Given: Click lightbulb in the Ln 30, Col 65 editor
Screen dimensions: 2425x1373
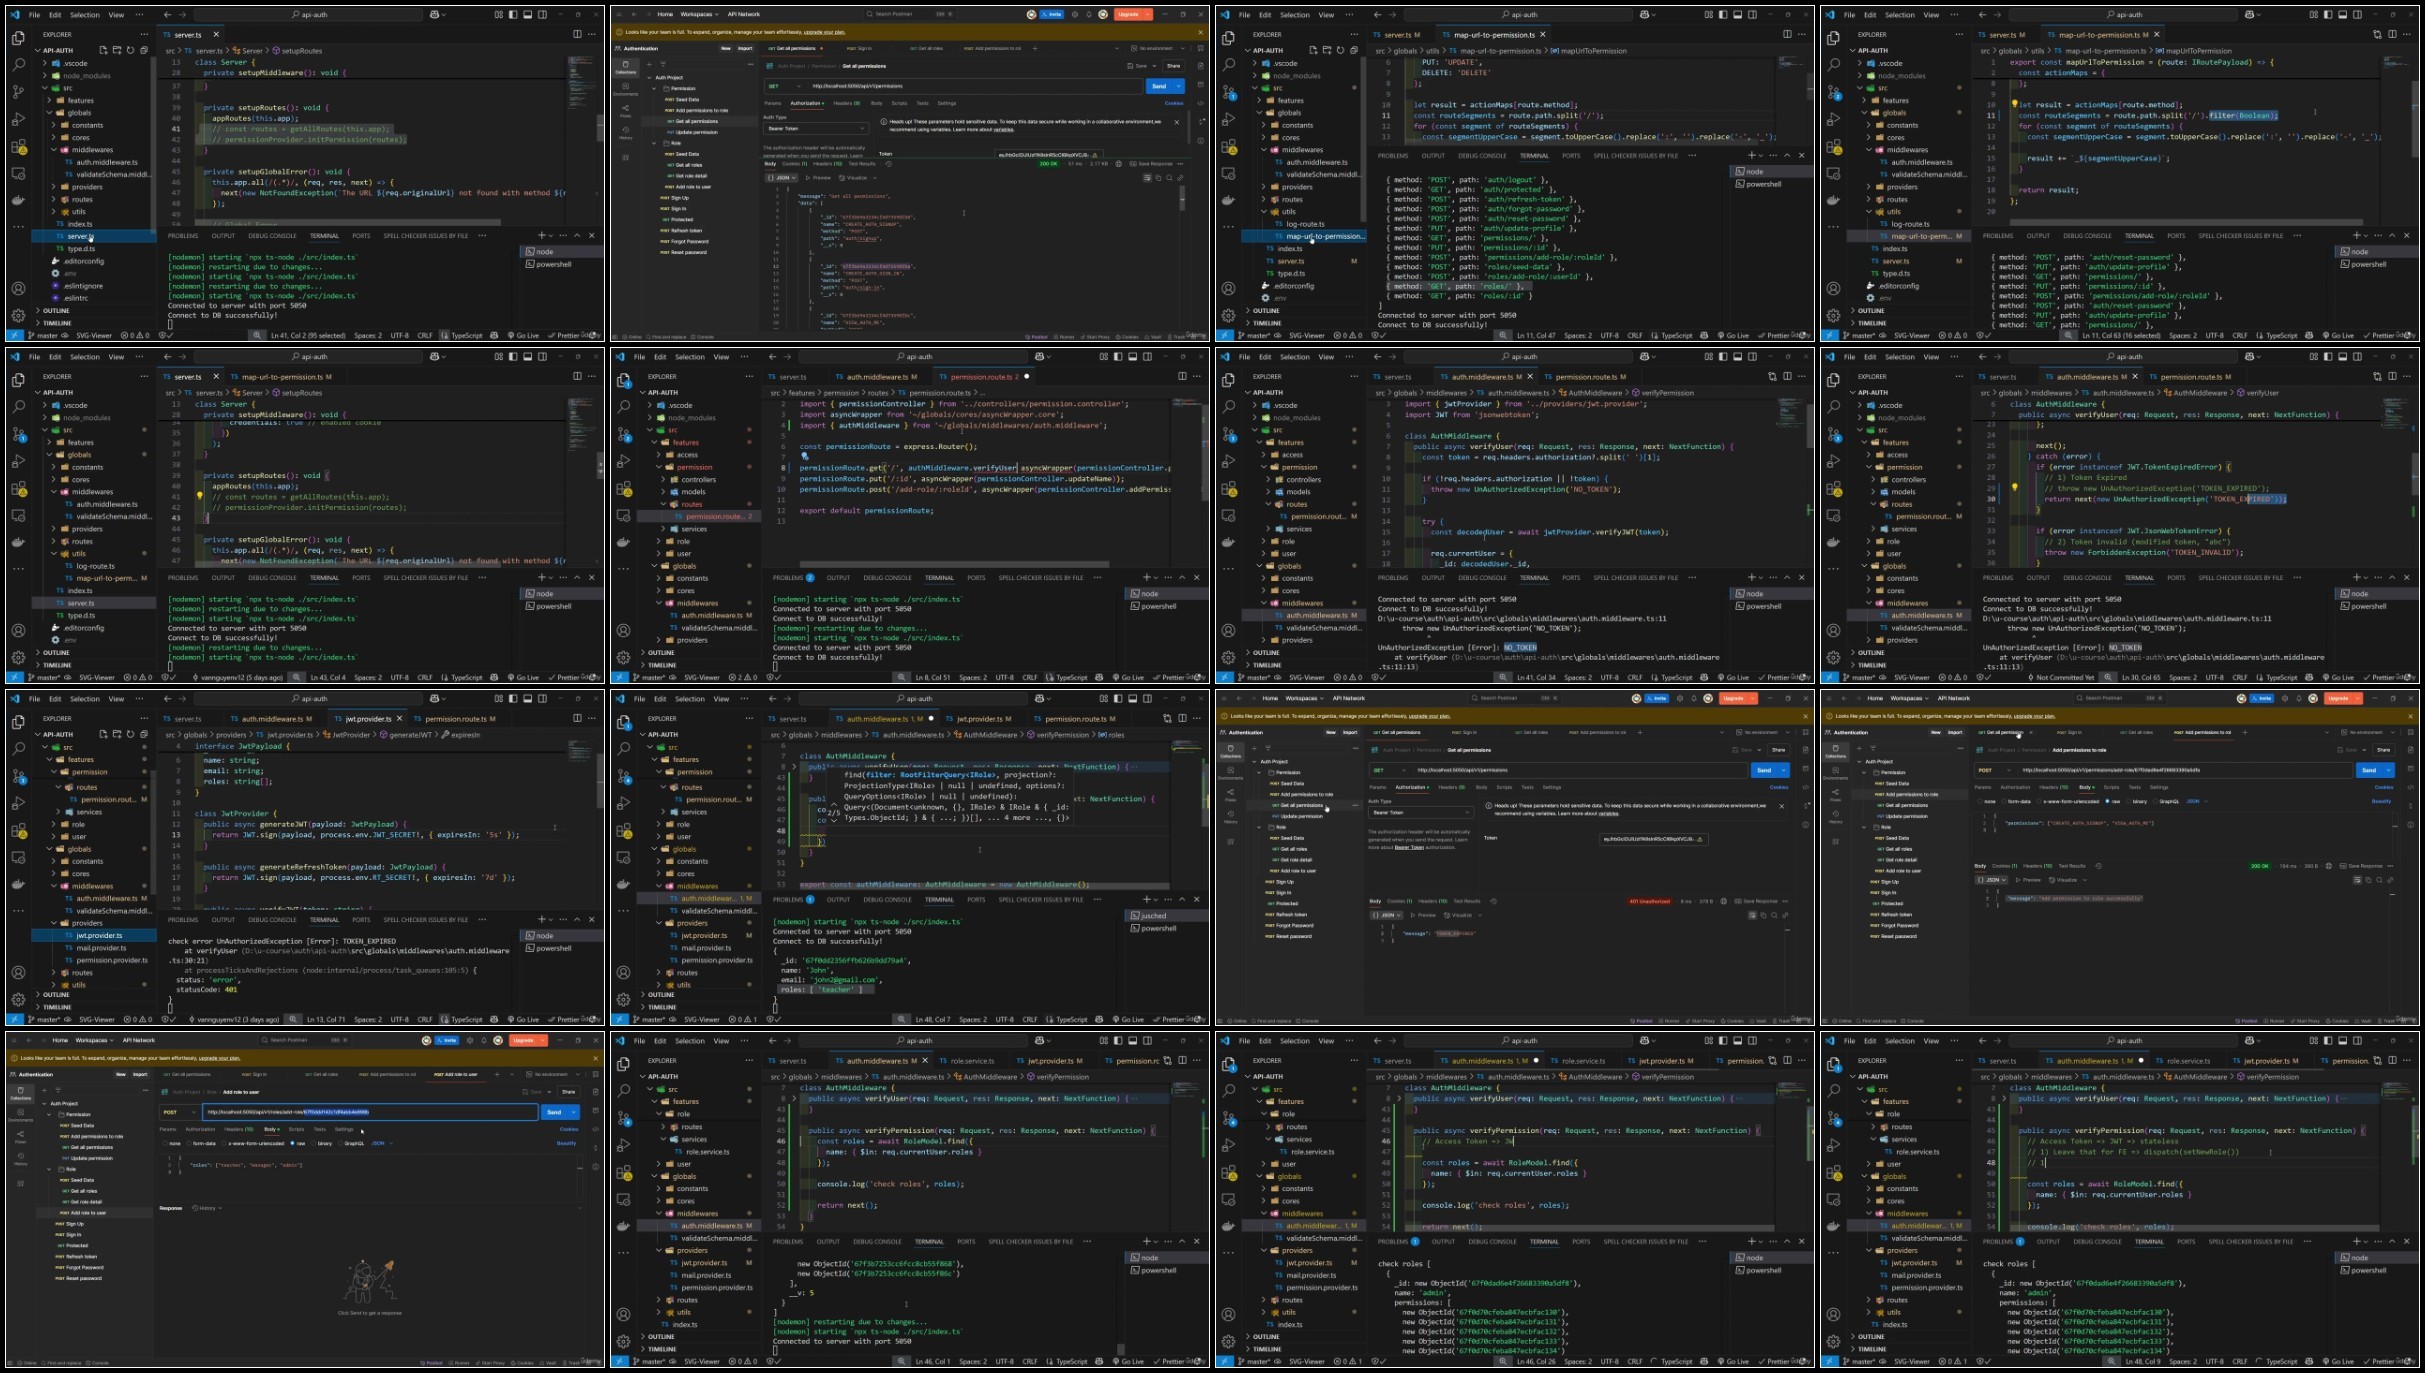Looking at the screenshot, I should coord(2014,488).
